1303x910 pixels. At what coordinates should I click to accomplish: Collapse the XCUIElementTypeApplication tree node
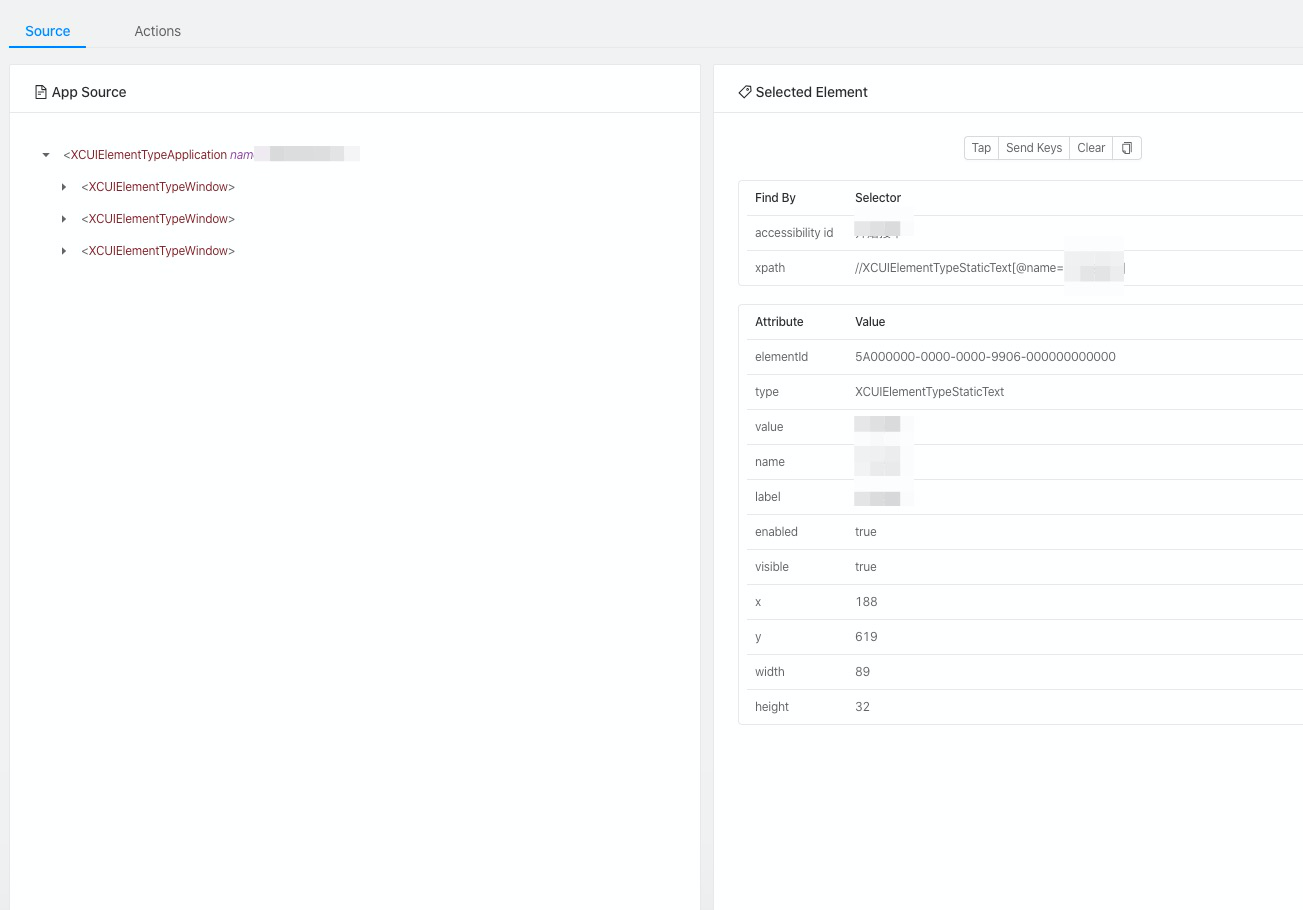click(x=46, y=155)
